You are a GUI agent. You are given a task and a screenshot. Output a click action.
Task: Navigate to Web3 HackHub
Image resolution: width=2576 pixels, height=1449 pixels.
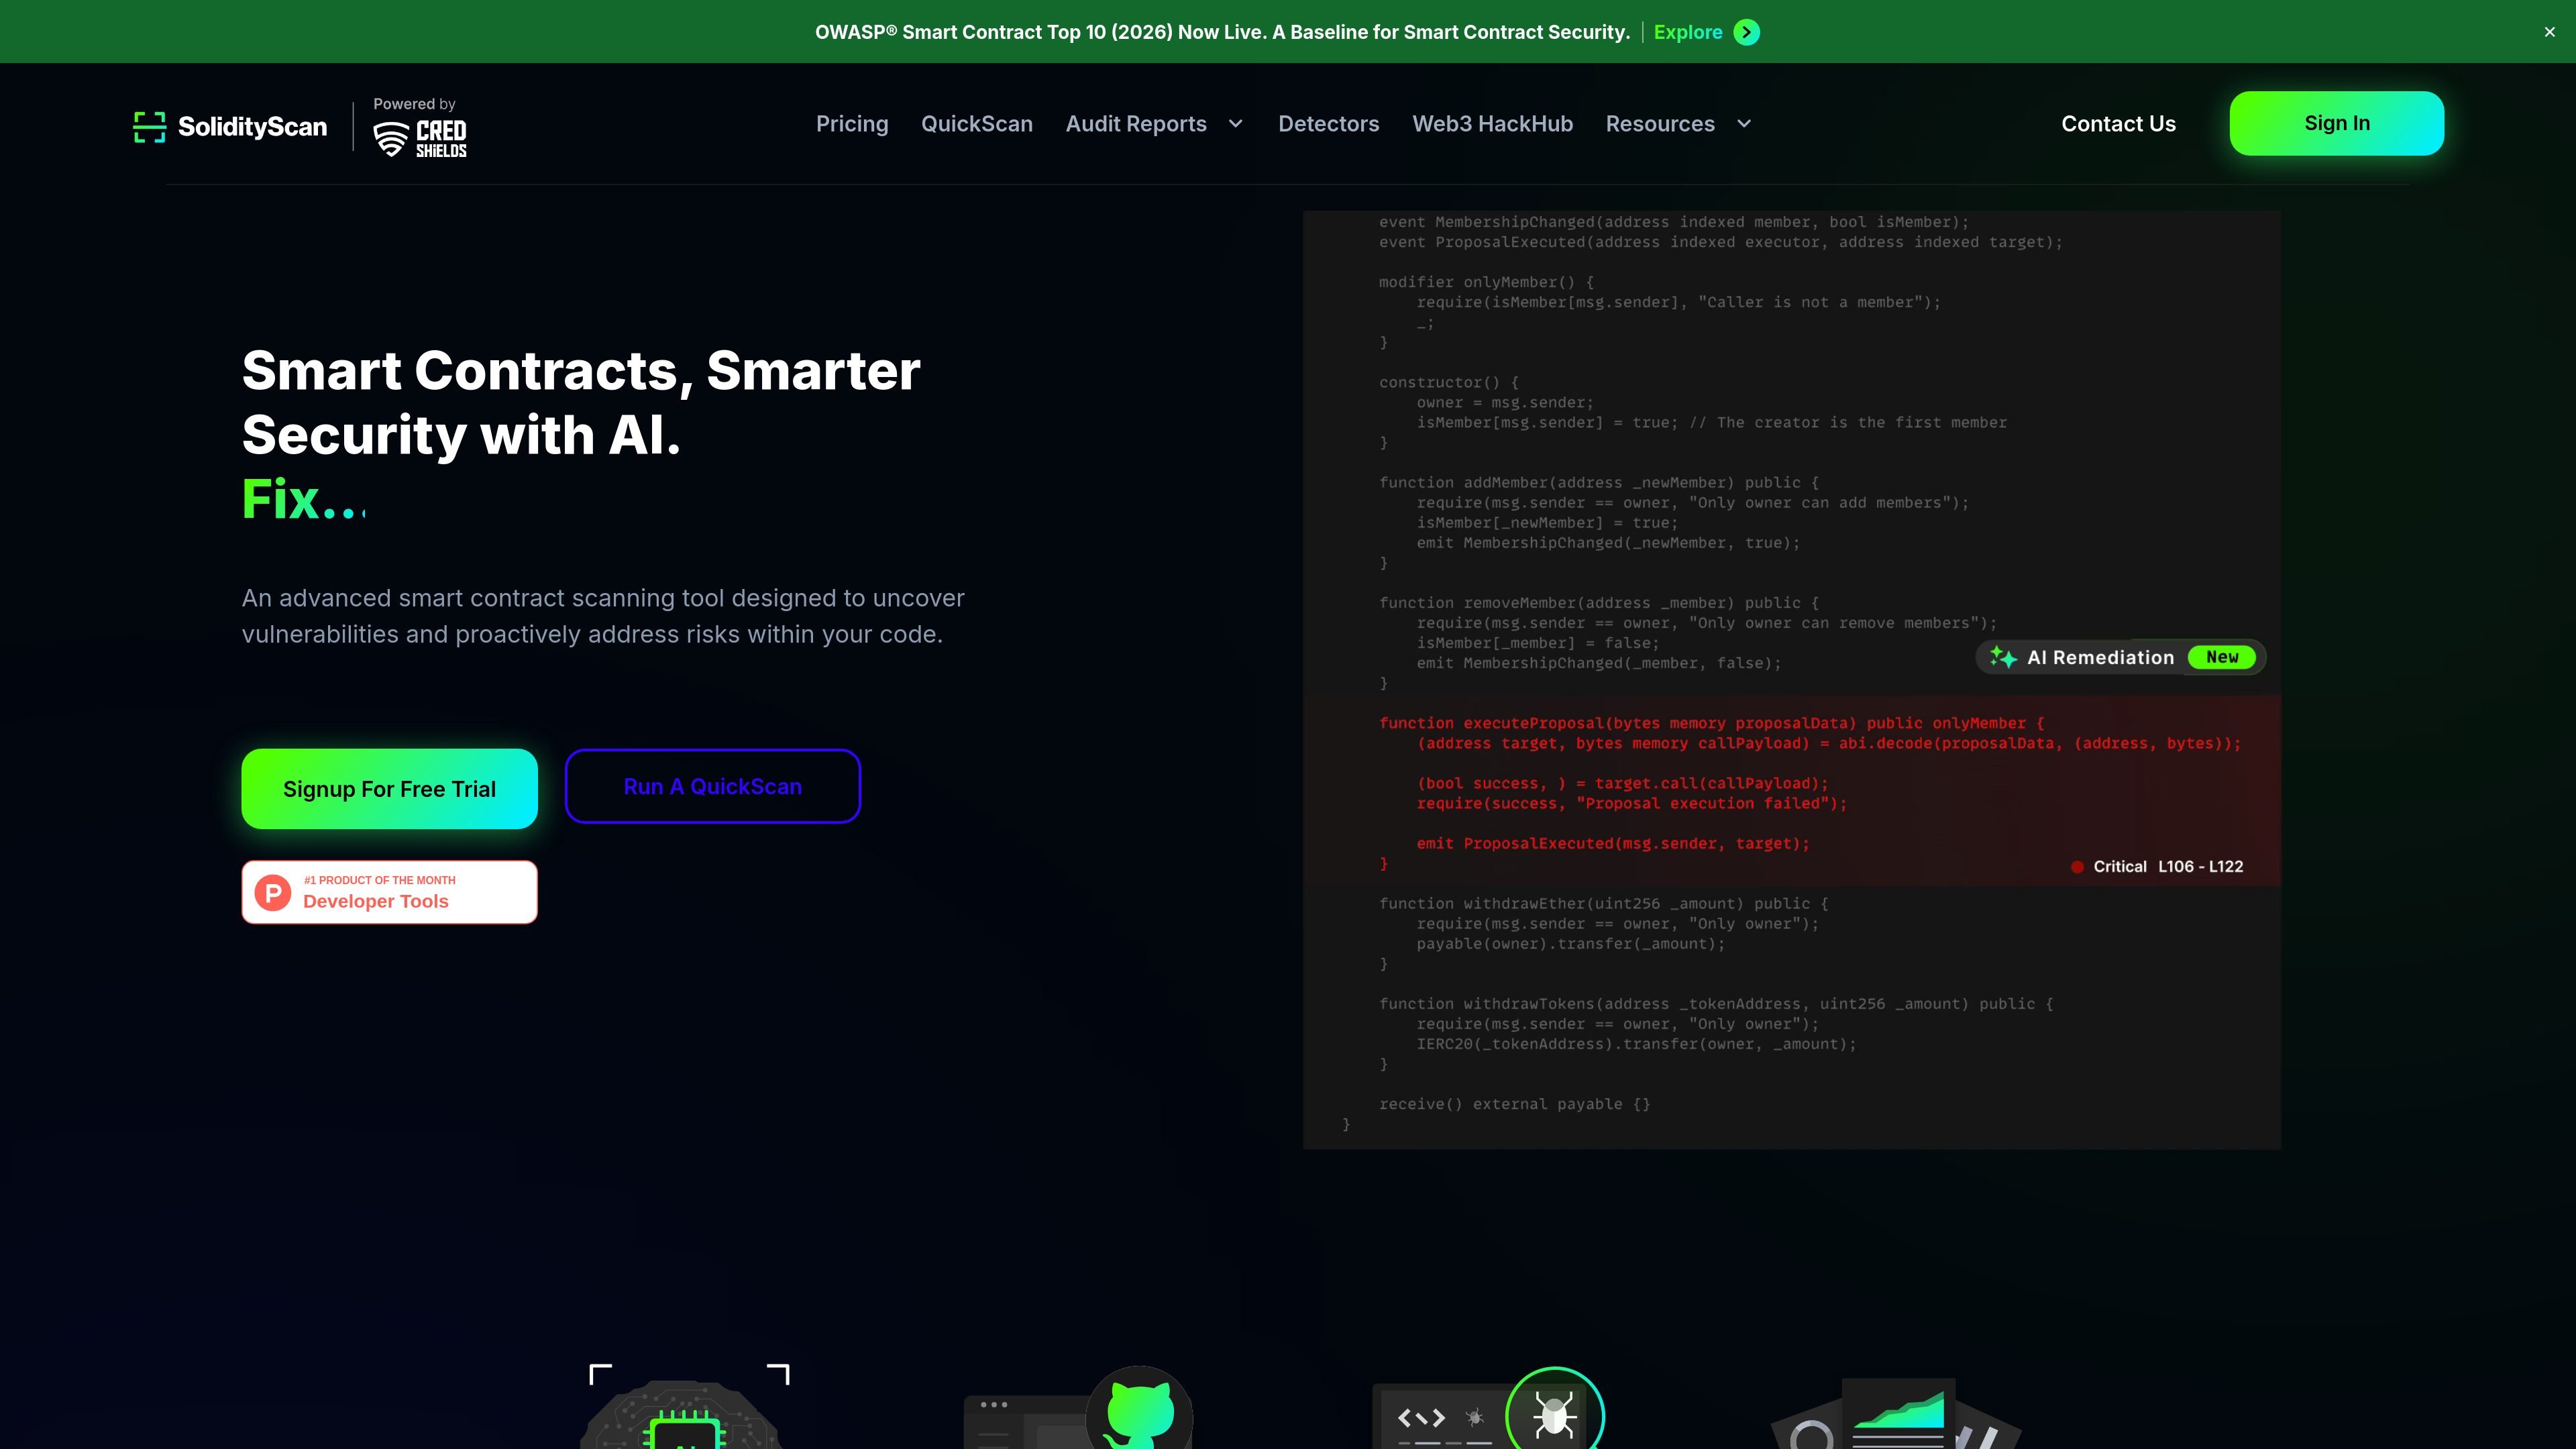[1493, 124]
